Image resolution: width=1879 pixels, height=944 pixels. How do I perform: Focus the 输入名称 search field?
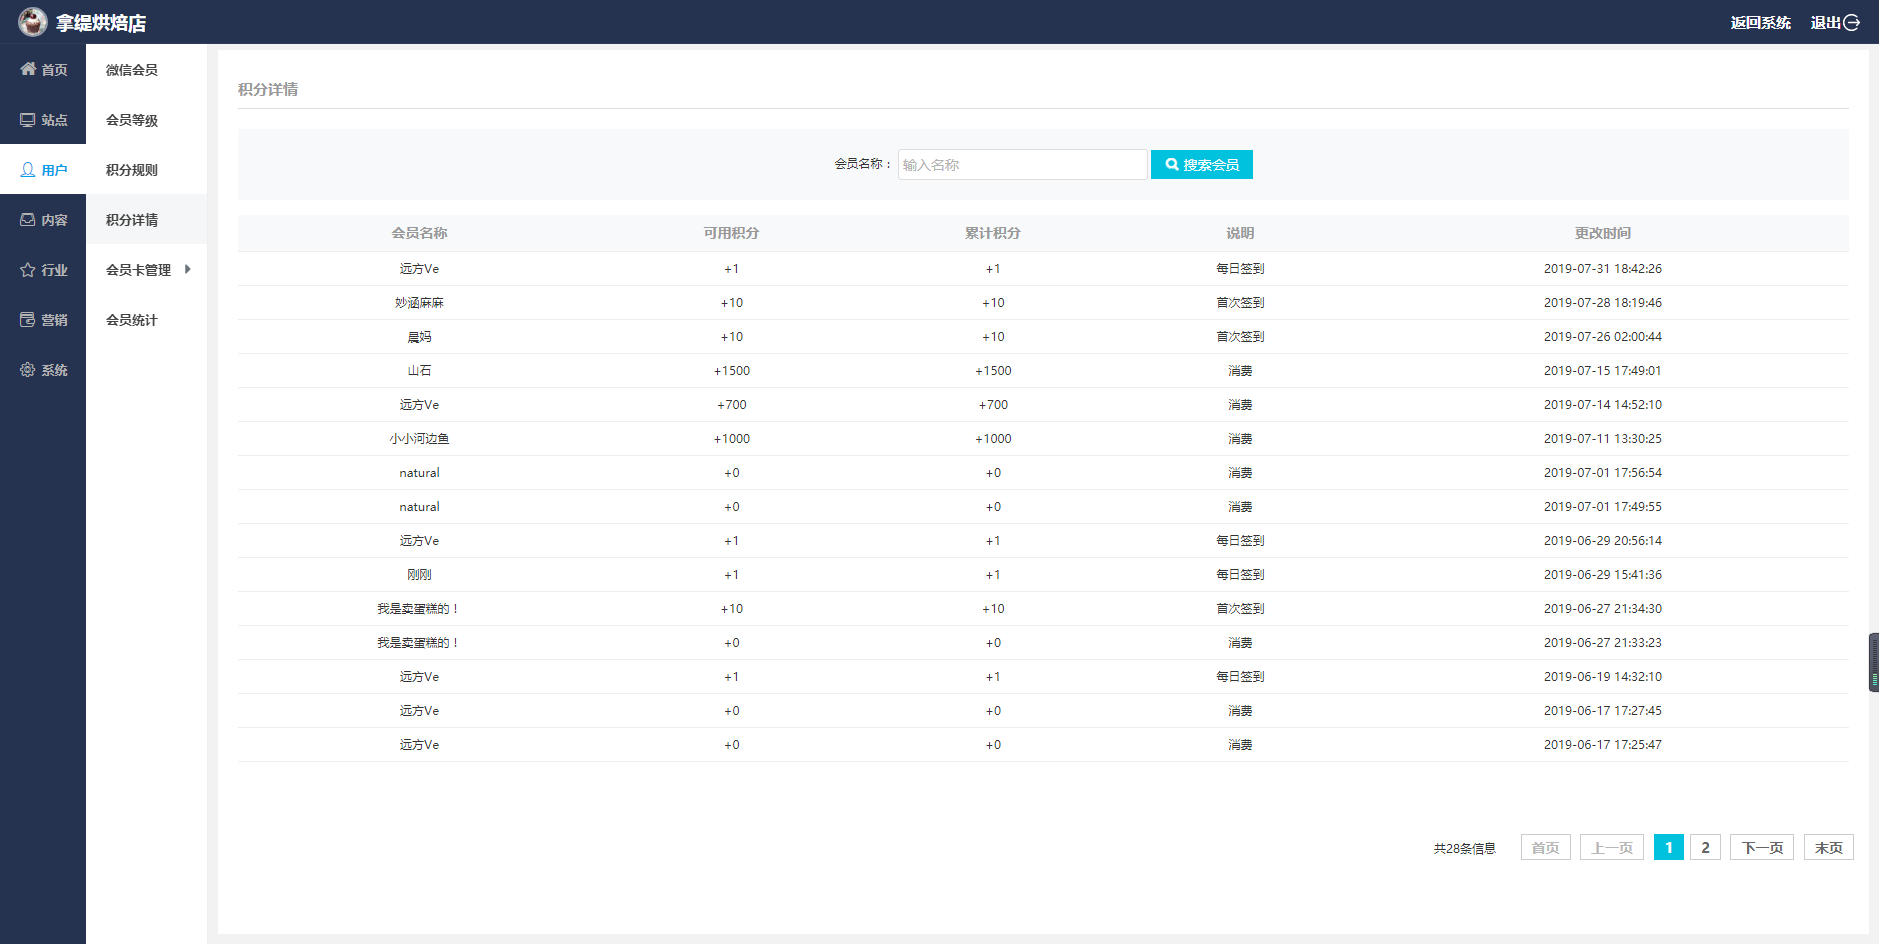(x=1022, y=164)
